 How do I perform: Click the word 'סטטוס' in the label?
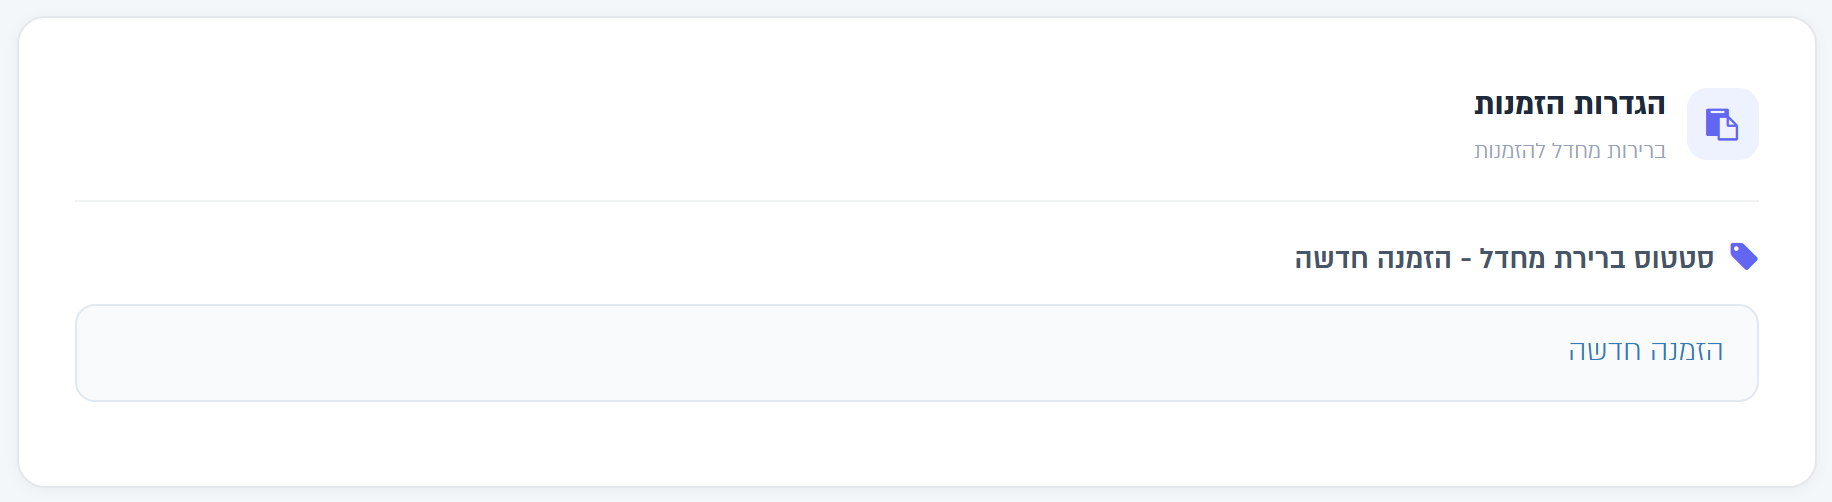click(1673, 258)
